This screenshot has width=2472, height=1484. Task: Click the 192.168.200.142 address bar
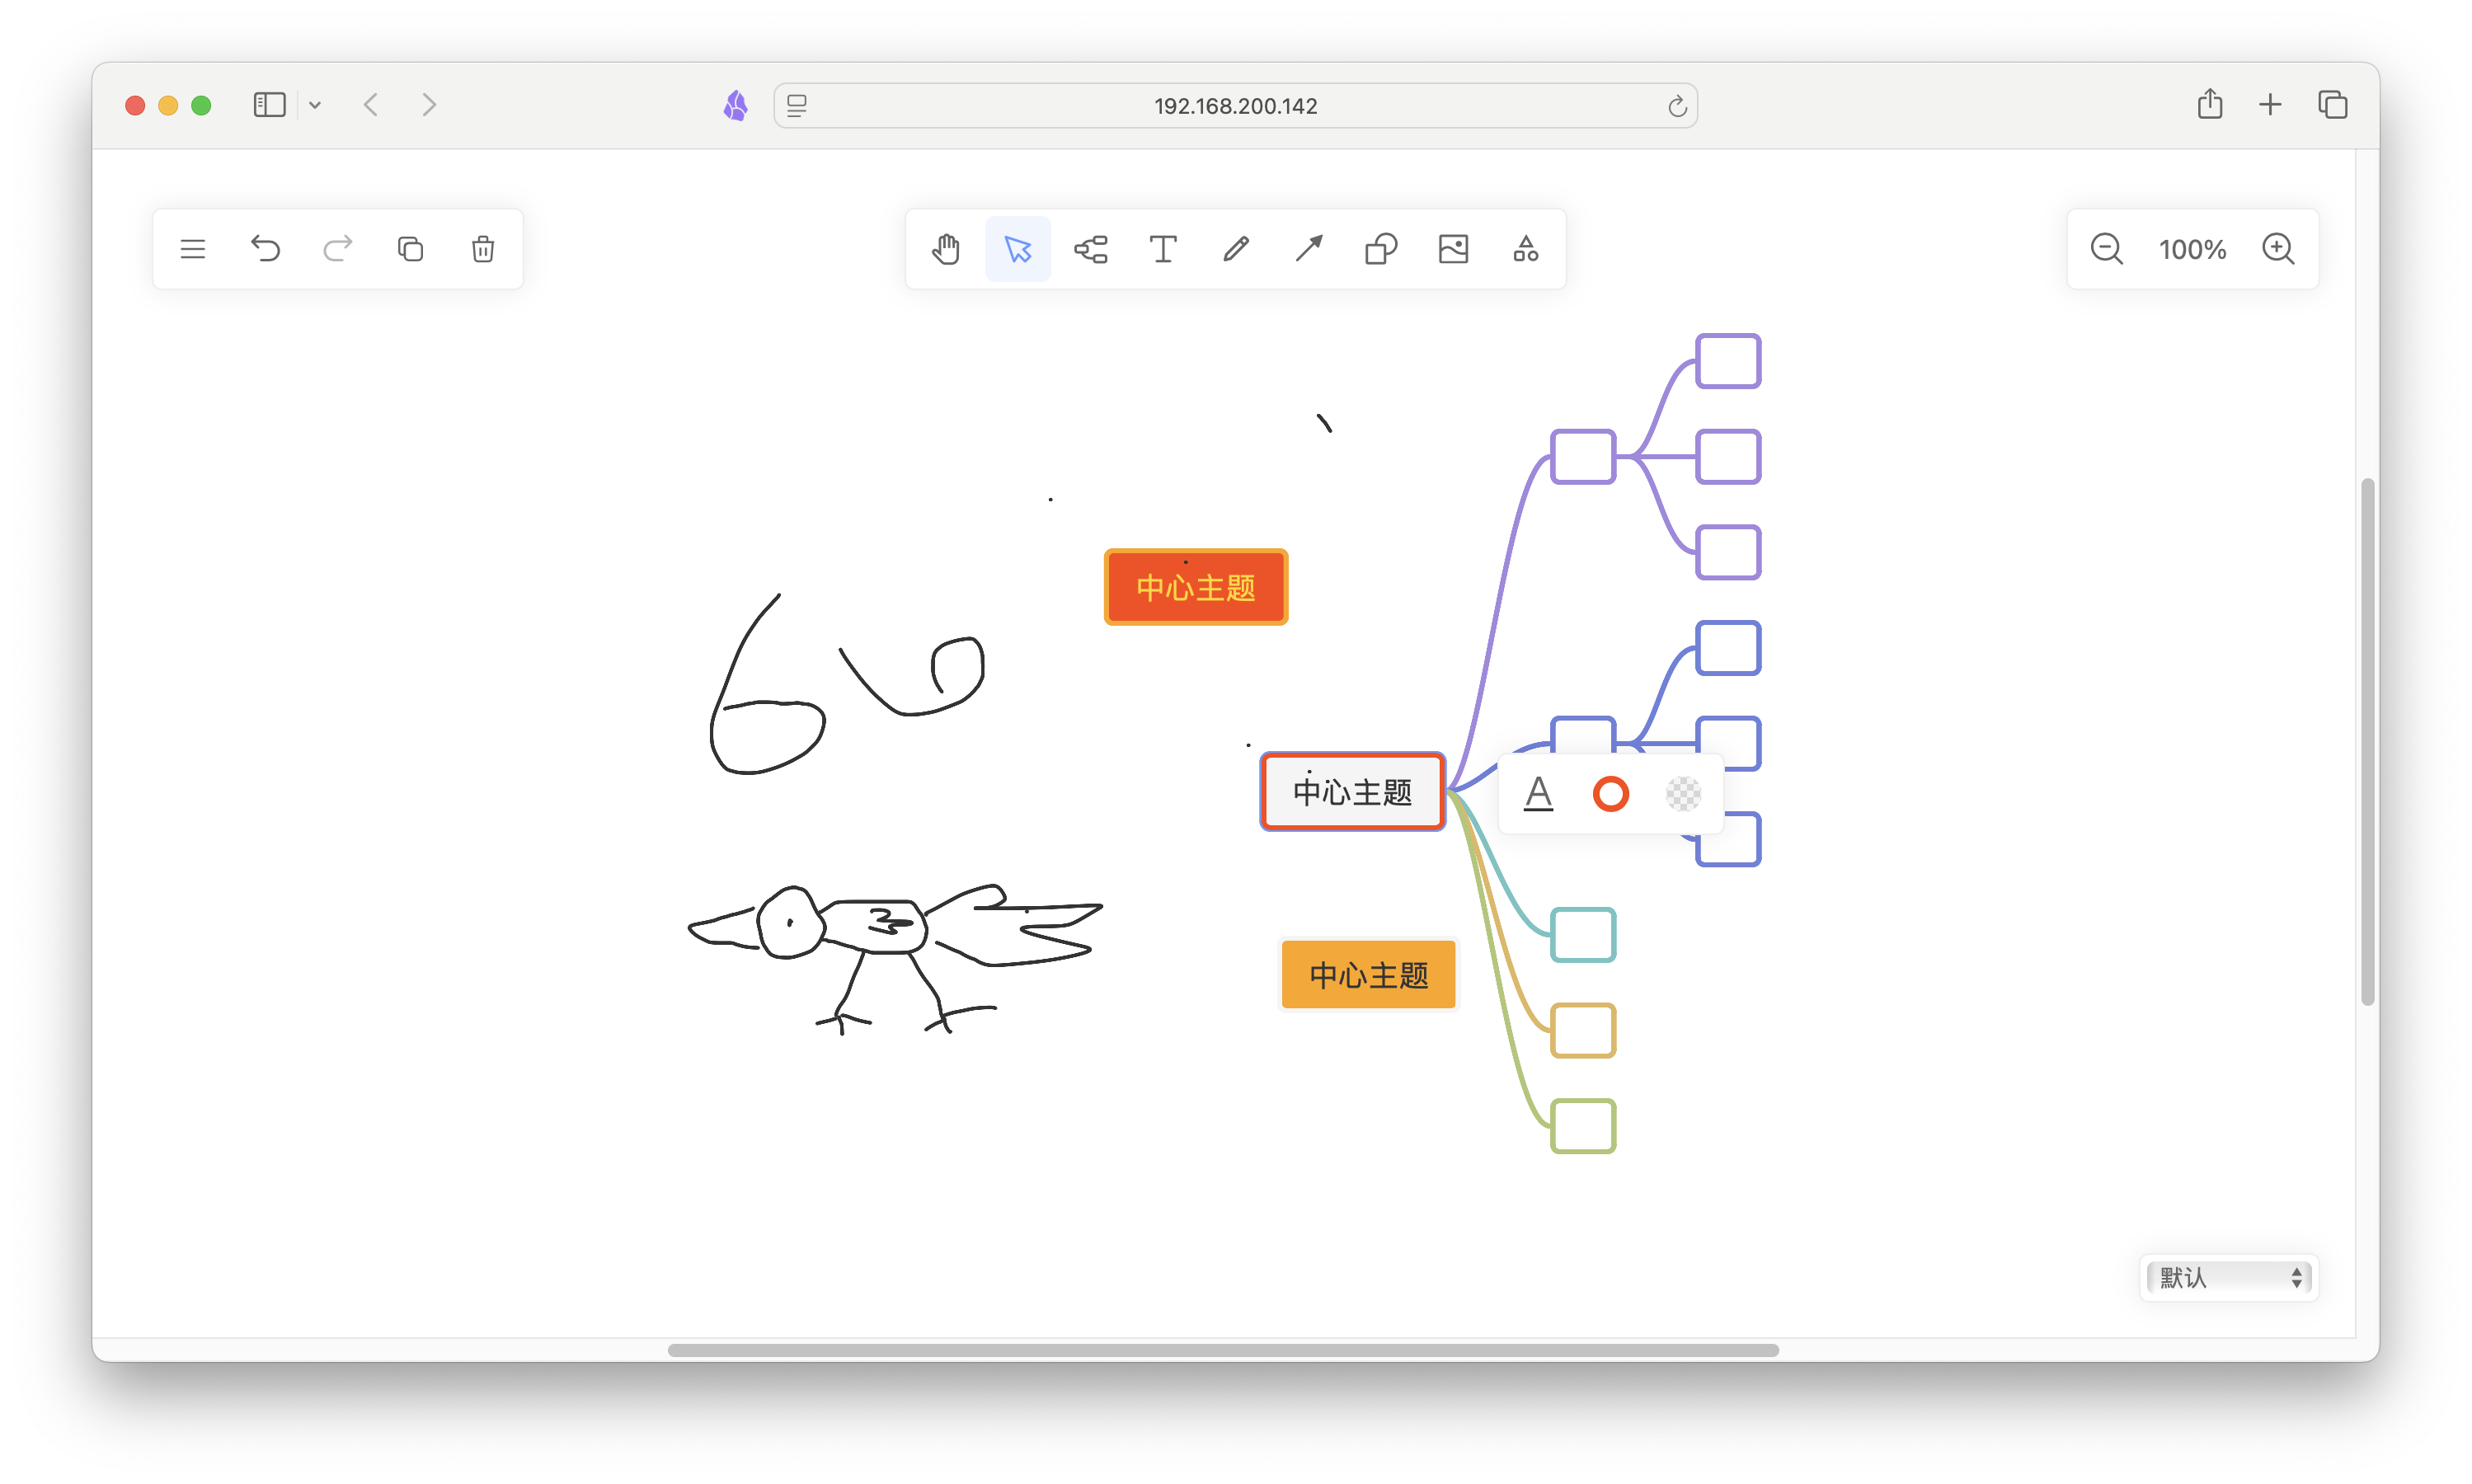point(1235,106)
